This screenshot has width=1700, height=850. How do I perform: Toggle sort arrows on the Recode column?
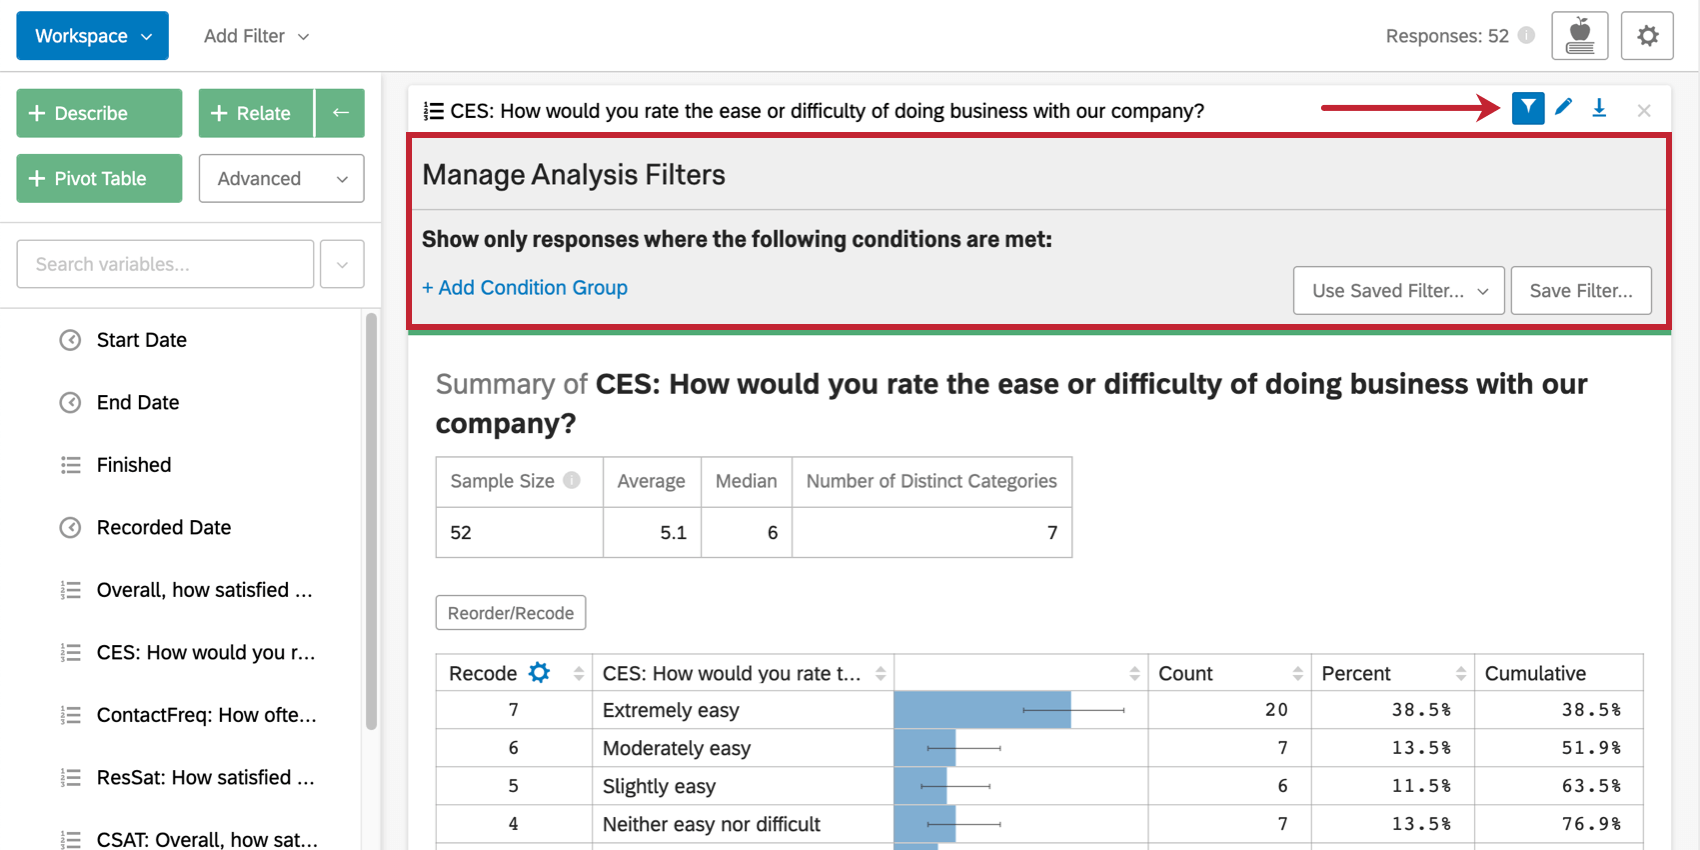click(578, 674)
